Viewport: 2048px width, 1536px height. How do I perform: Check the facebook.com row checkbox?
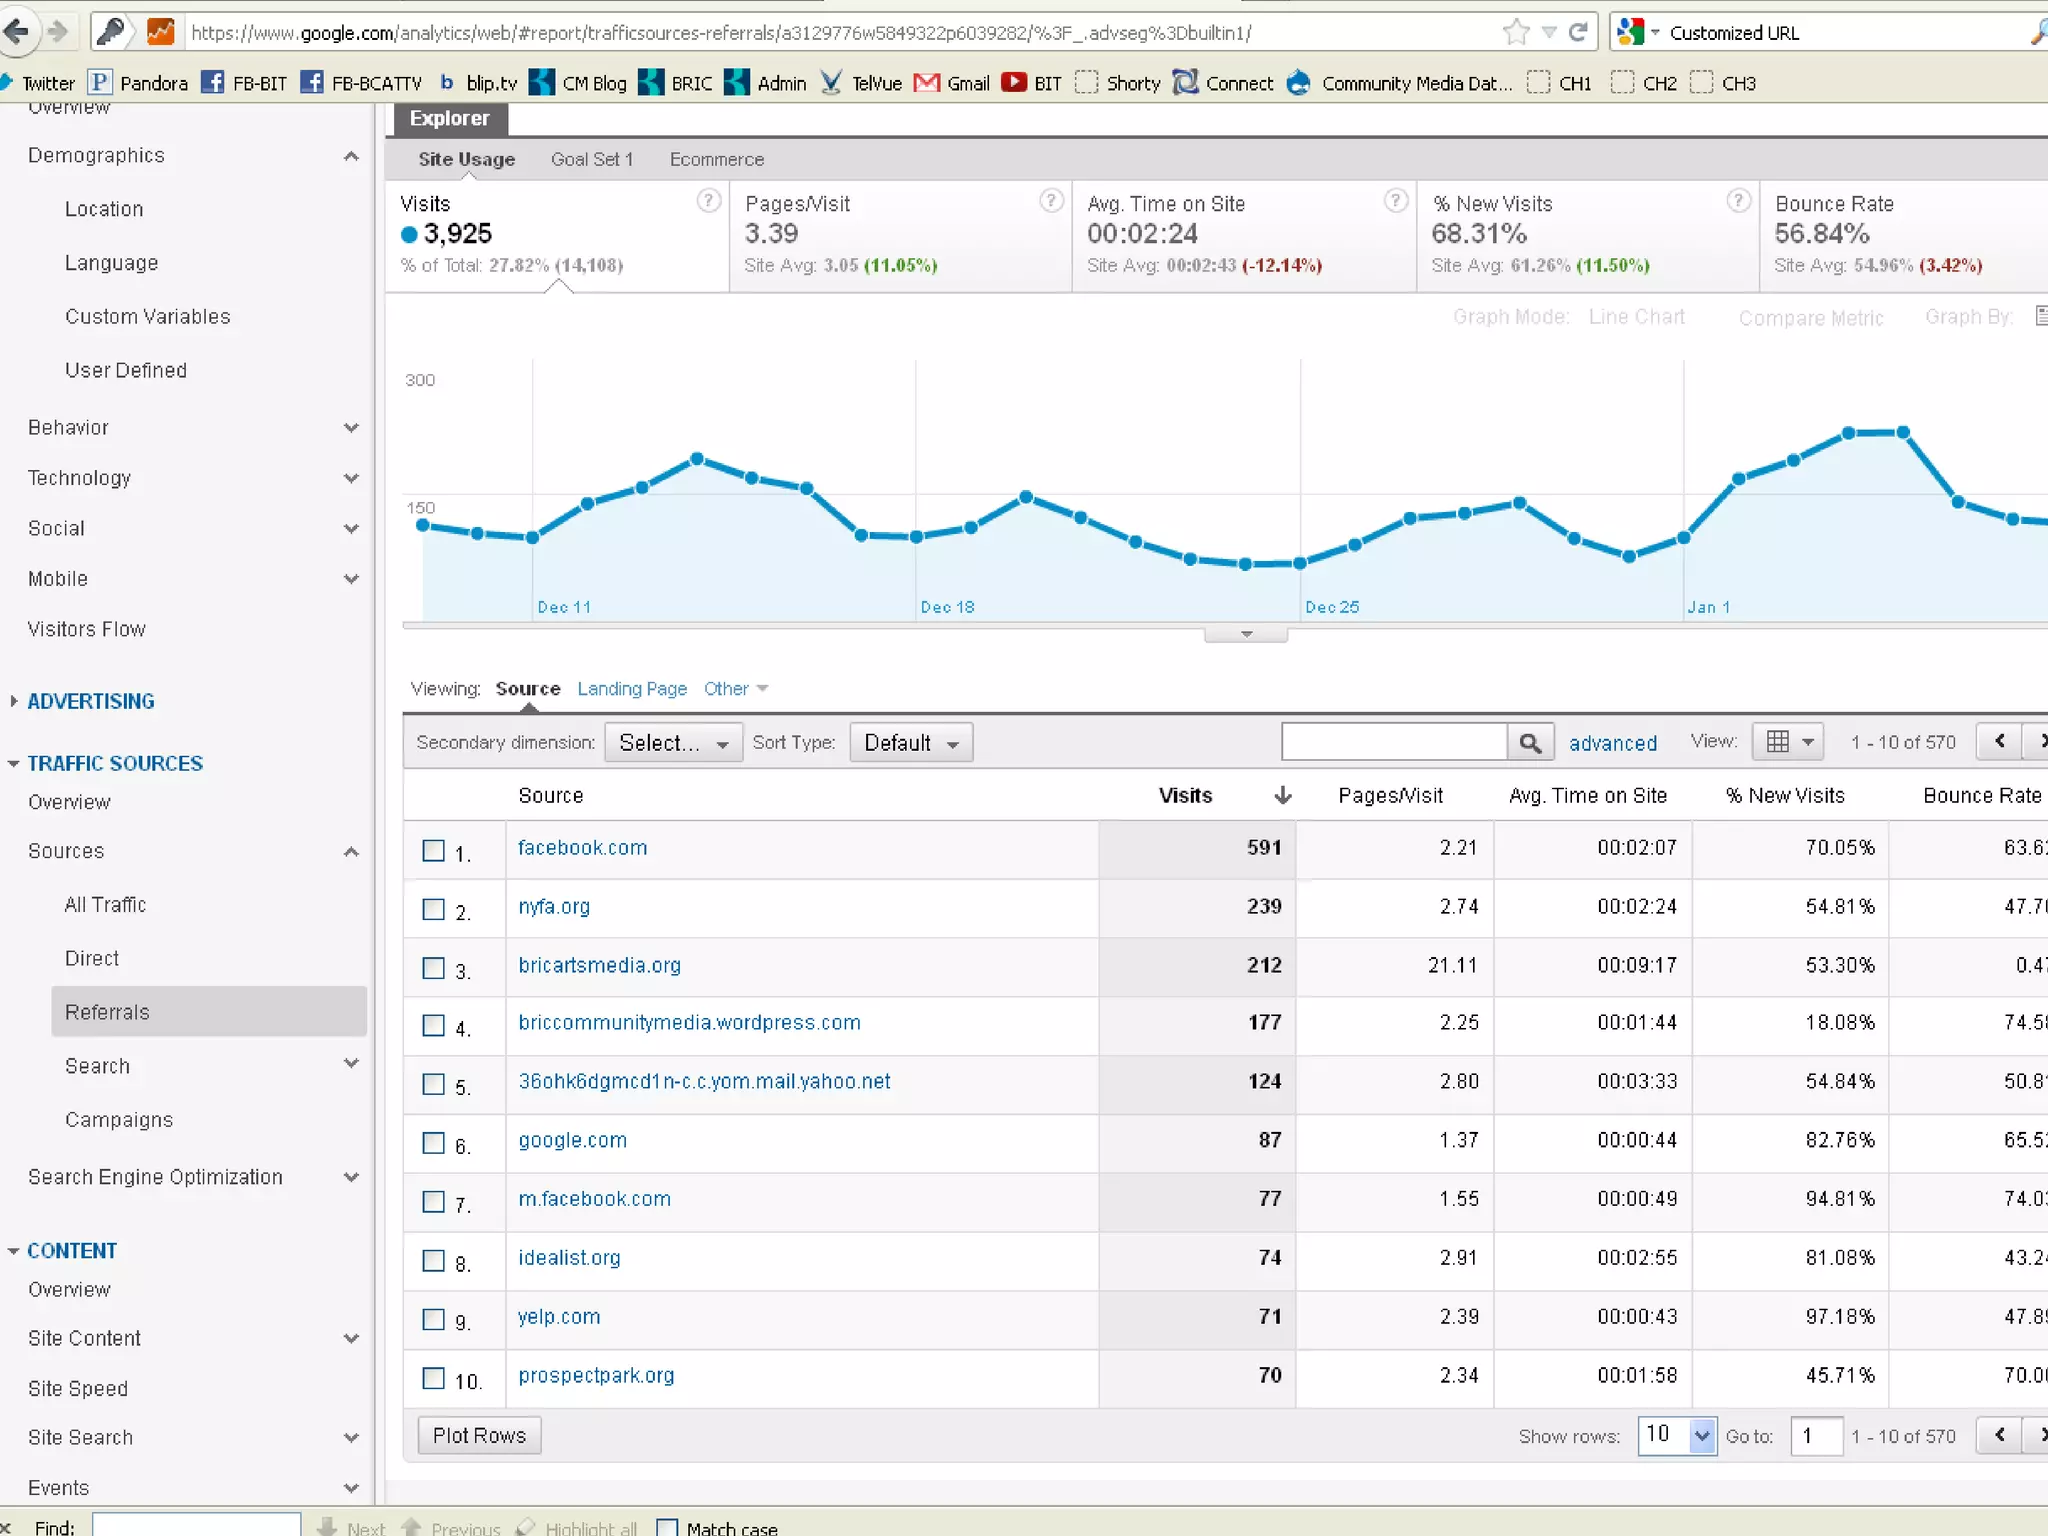click(x=433, y=850)
